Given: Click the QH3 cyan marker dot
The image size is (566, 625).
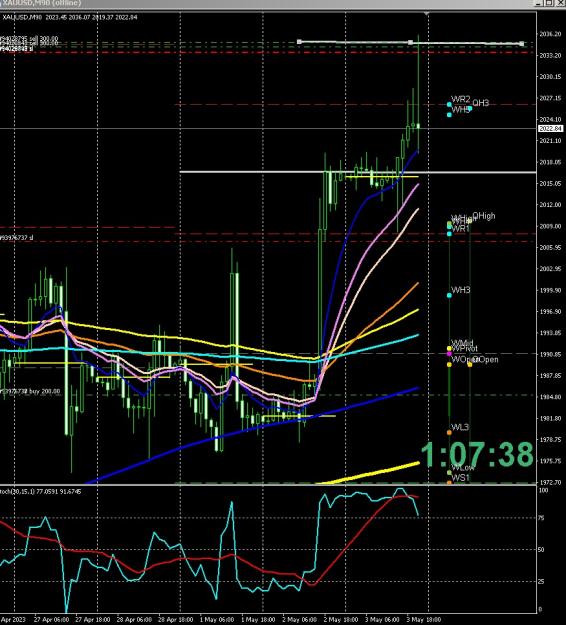Looking at the screenshot, I should (470, 108).
